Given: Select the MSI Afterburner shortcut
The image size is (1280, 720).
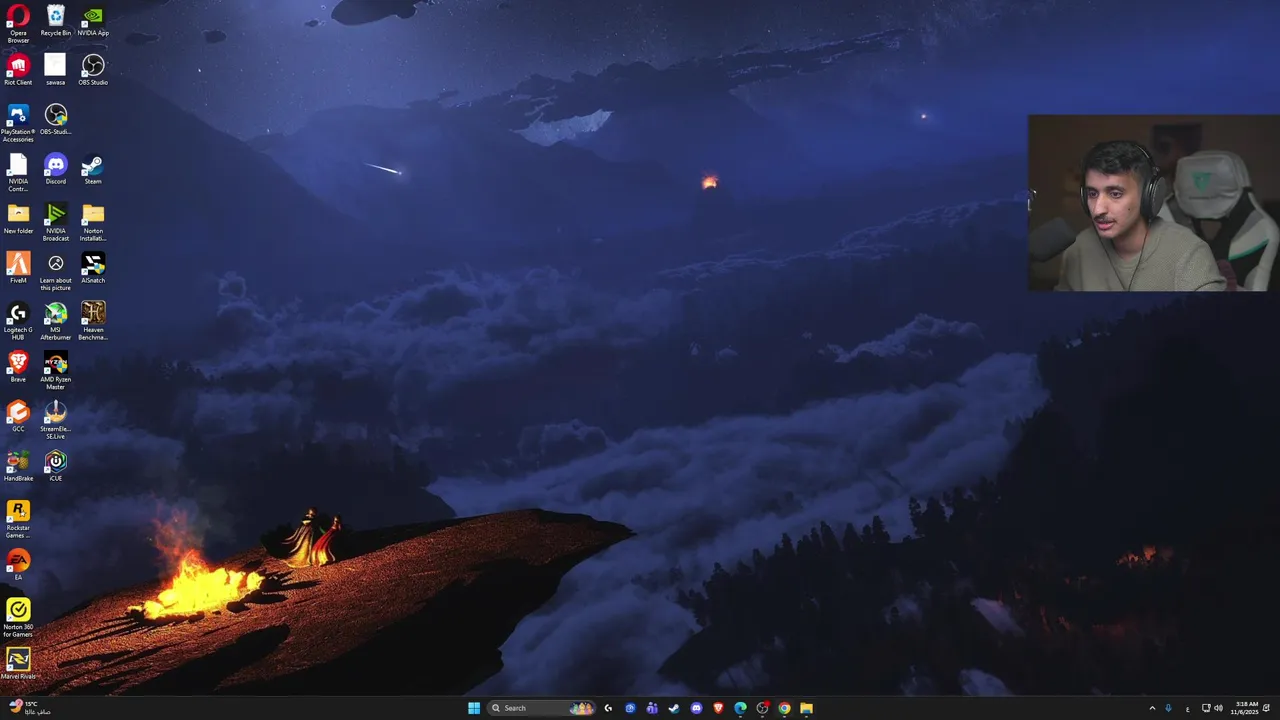Looking at the screenshot, I should click(x=55, y=322).
